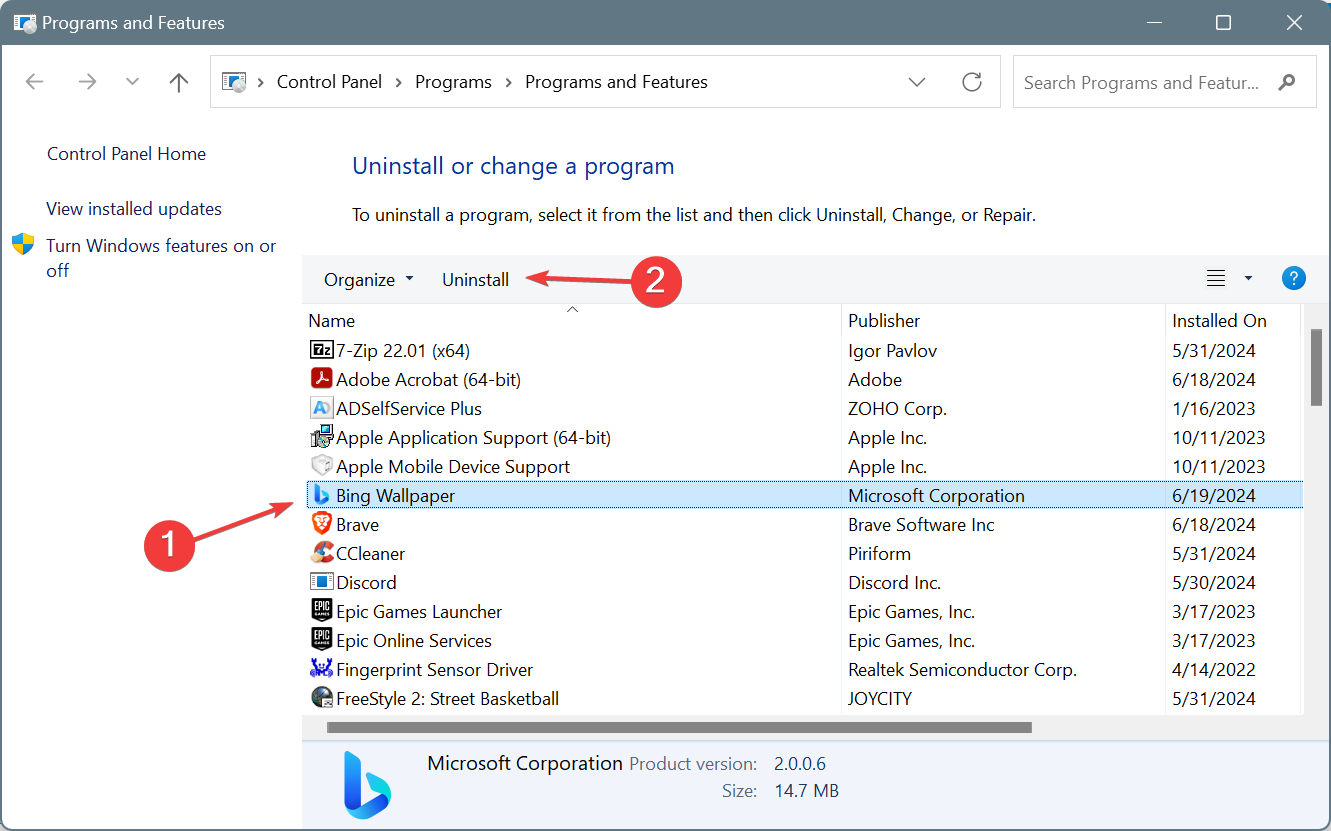
Task: Click the Back navigation arrow
Action: tap(35, 82)
